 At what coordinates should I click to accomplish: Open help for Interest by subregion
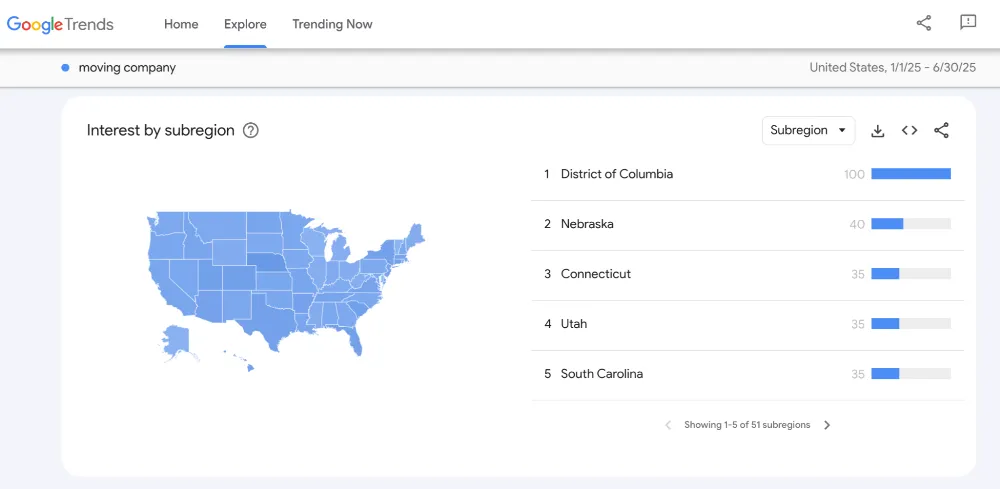(251, 131)
